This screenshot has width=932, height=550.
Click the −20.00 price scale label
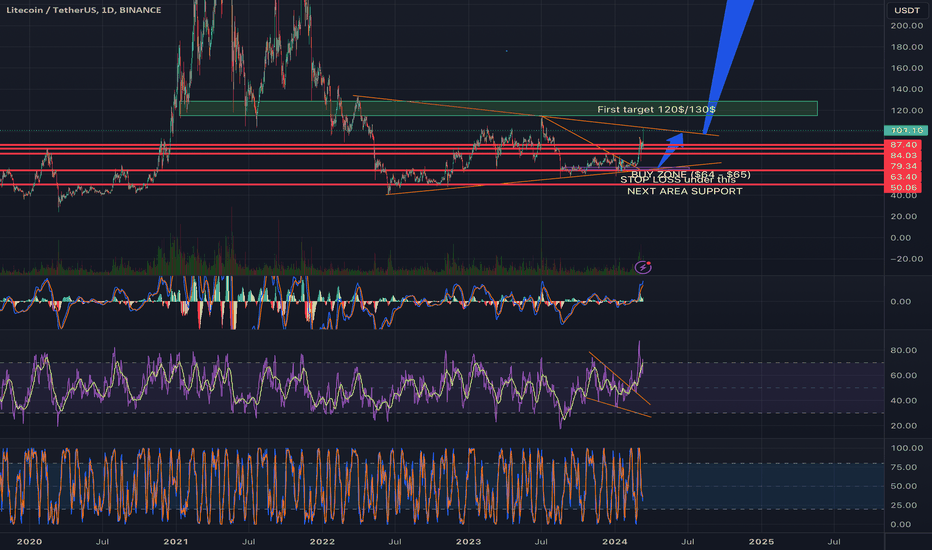906,259
